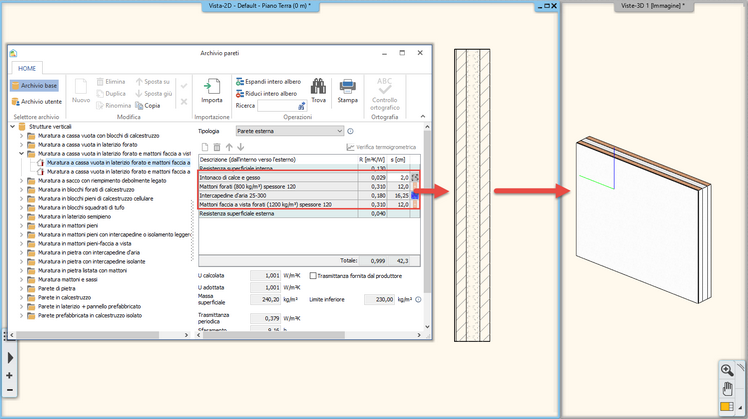Expand Muratura in blocchi forati di calcestruzzo
748x419 pixels.
[x=21, y=190]
